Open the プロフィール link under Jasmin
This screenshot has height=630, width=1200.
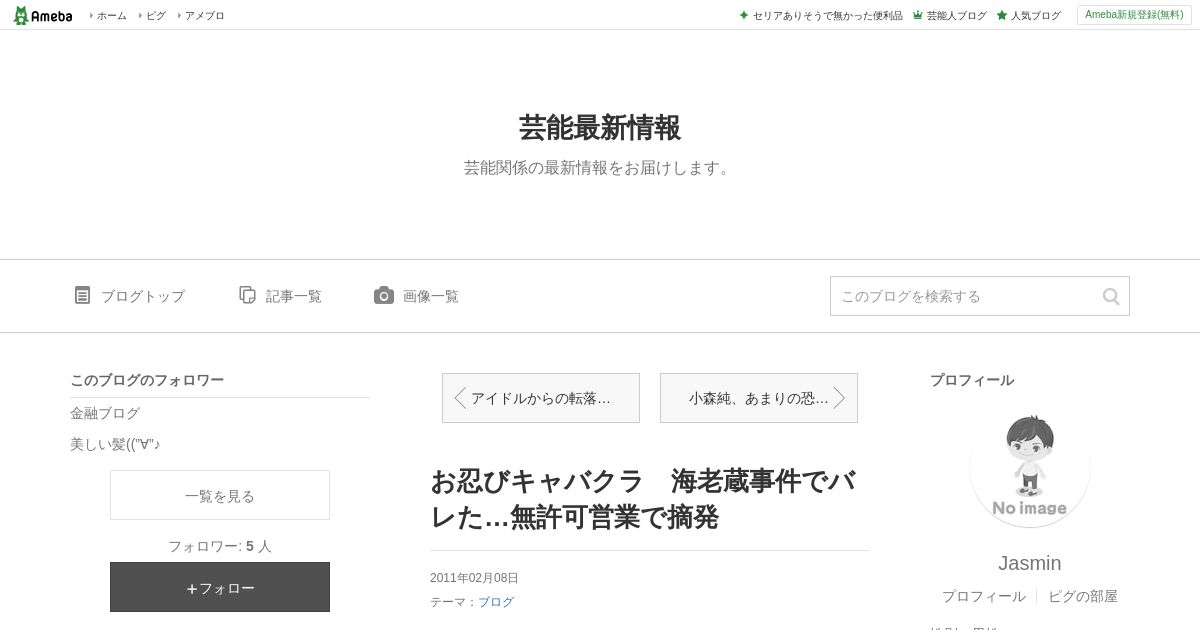click(984, 596)
